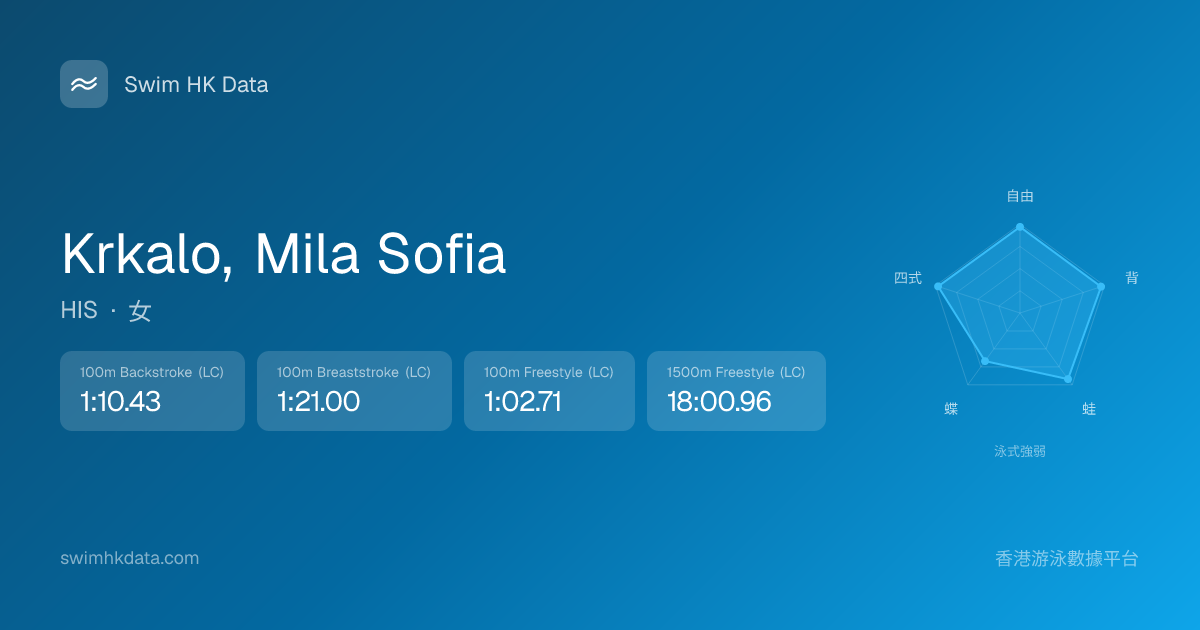Click the 蝶 butterfly radar axis label
This screenshot has height=630, width=1200.
pos(951,409)
